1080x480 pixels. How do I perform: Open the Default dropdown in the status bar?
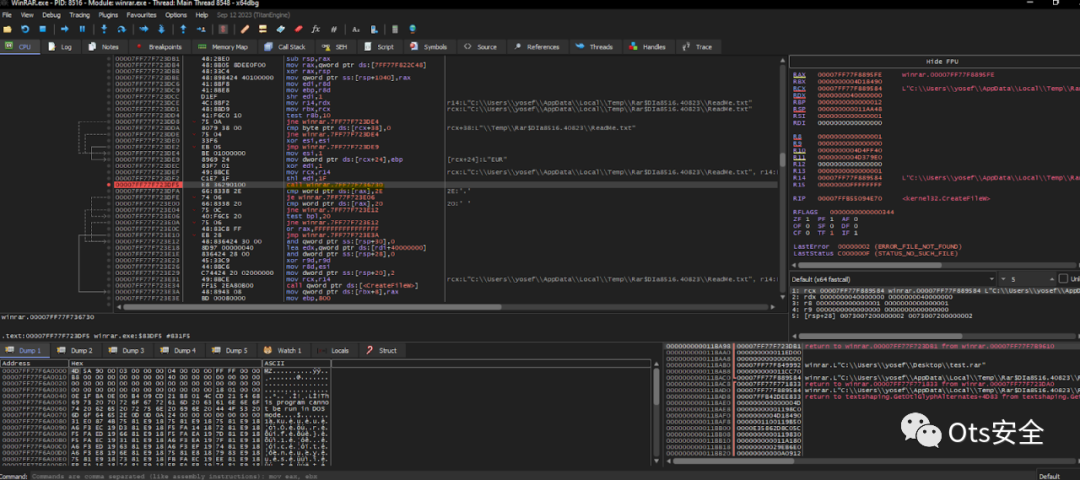point(1053,475)
